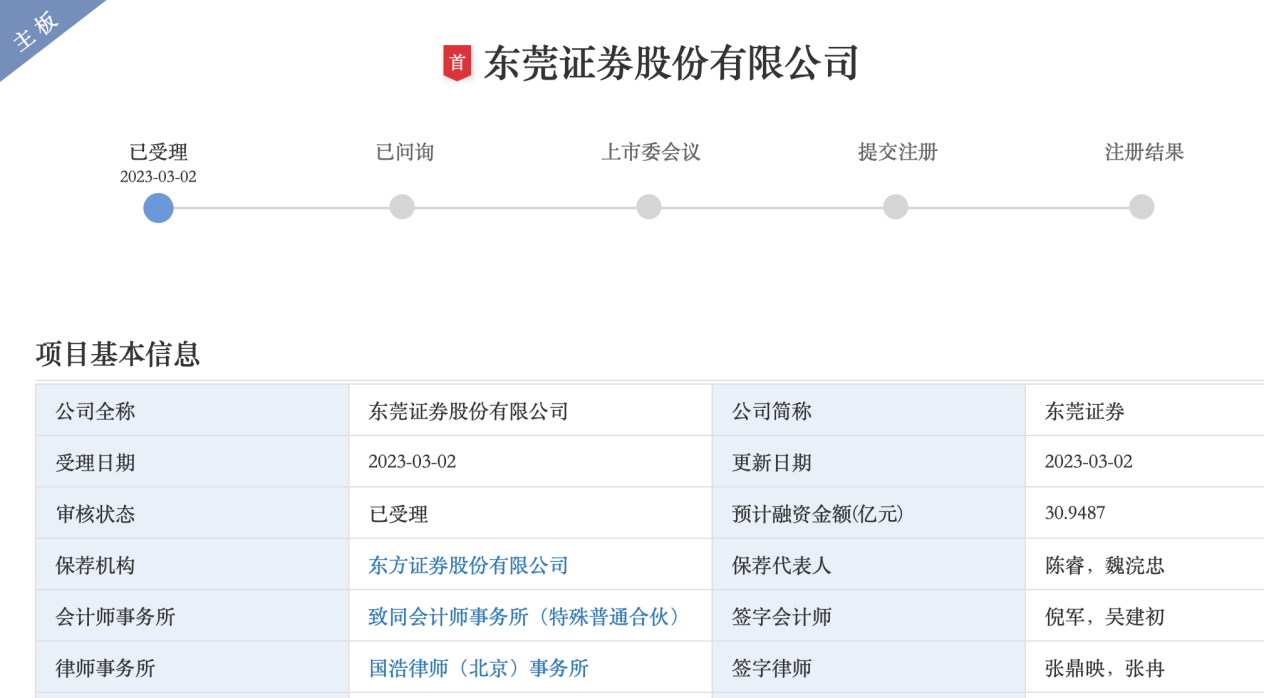Select the 已问询 stage label
The height and width of the screenshot is (698, 1264).
tap(404, 152)
